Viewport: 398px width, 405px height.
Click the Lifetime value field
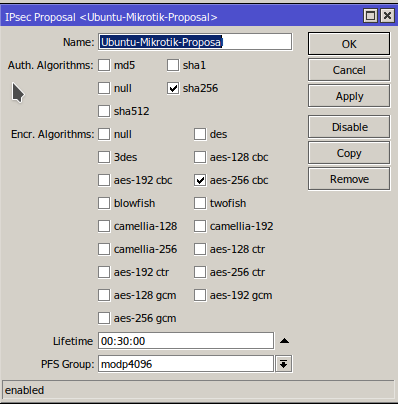pyautogui.click(x=186, y=341)
